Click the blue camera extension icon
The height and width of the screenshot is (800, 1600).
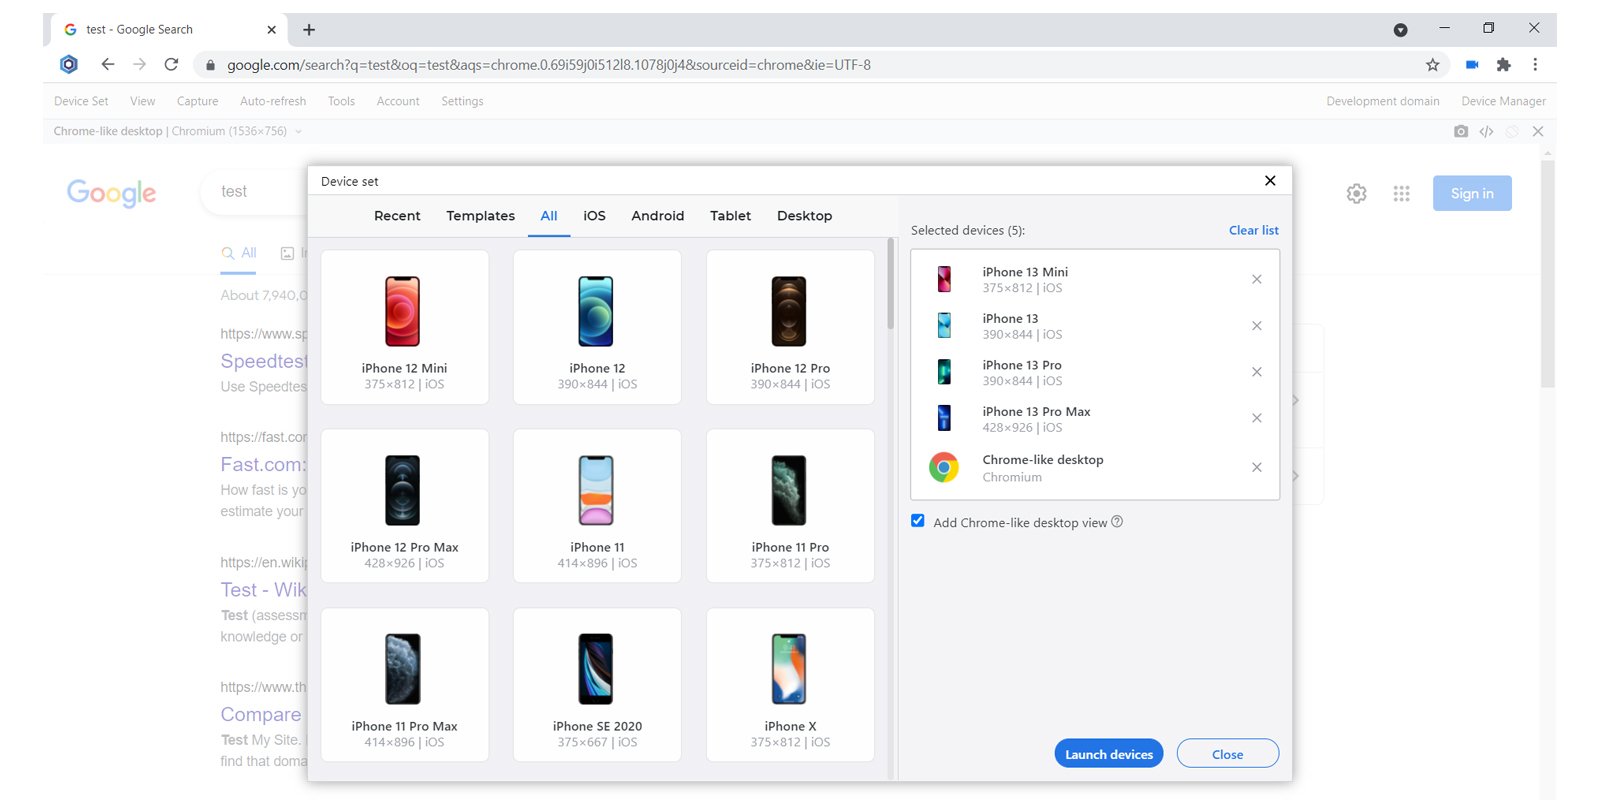point(1472,65)
